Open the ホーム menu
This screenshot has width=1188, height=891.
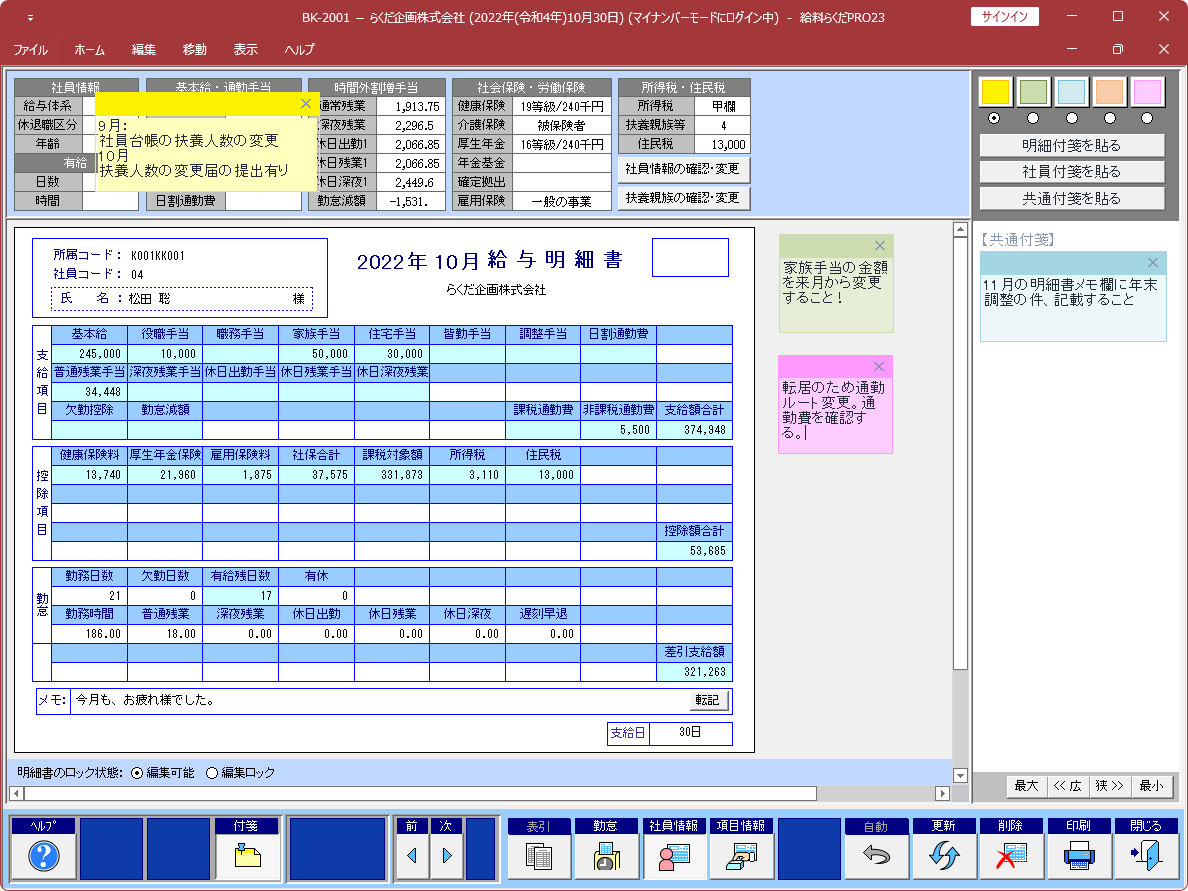(x=89, y=49)
